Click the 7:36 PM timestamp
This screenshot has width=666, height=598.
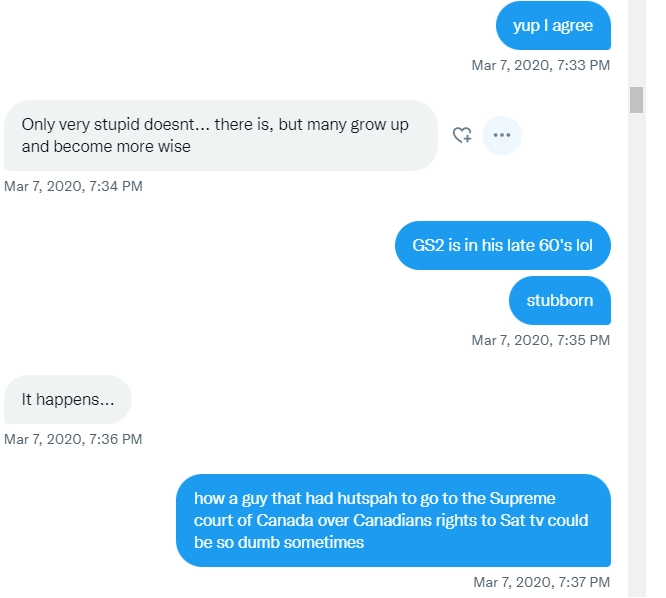tap(73, 439)
